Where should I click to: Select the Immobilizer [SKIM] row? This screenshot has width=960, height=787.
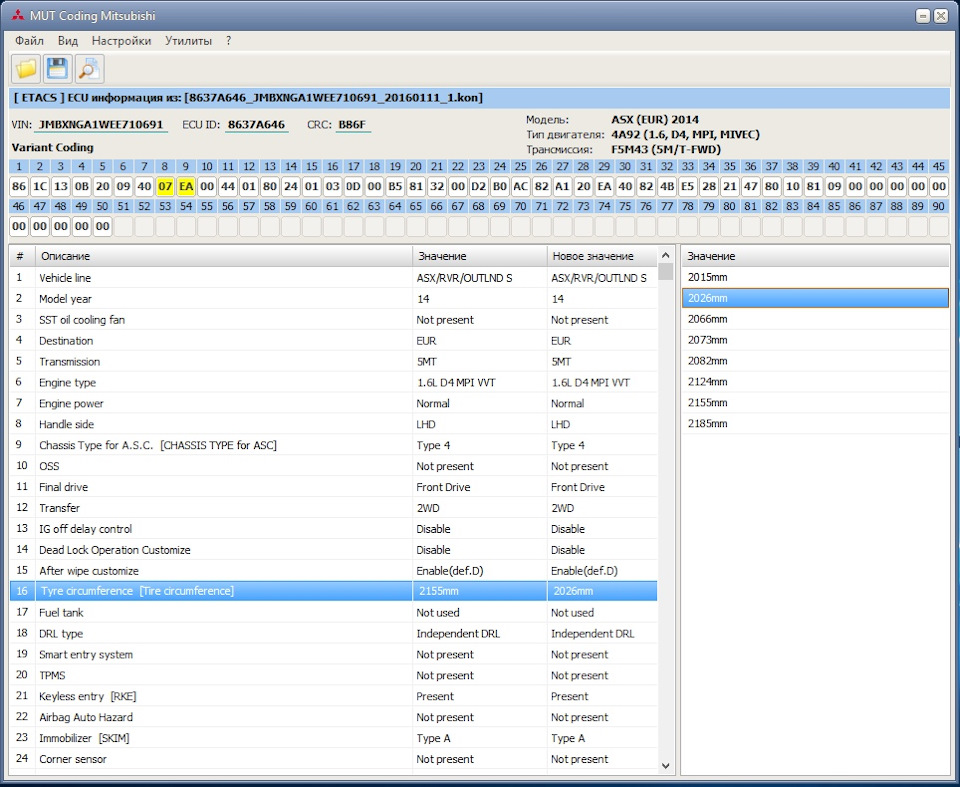334,738
